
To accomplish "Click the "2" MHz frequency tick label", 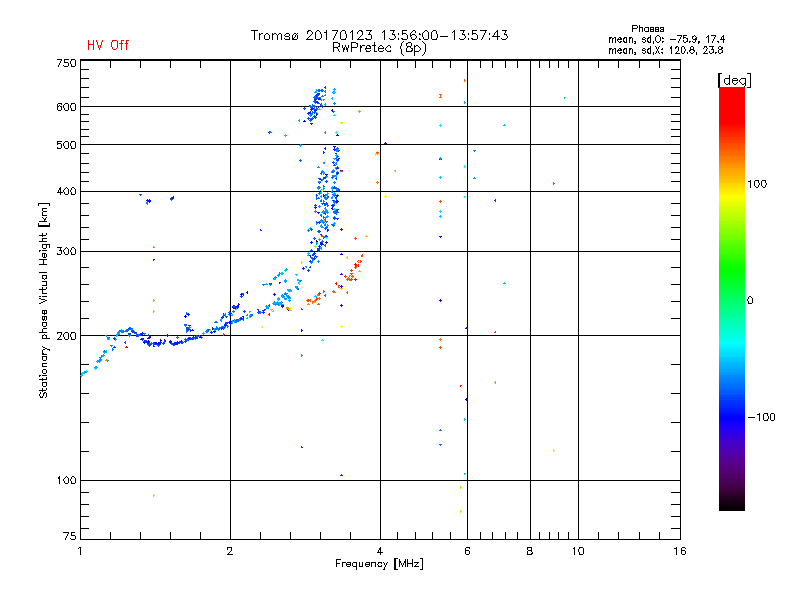I will pos(230,551).
